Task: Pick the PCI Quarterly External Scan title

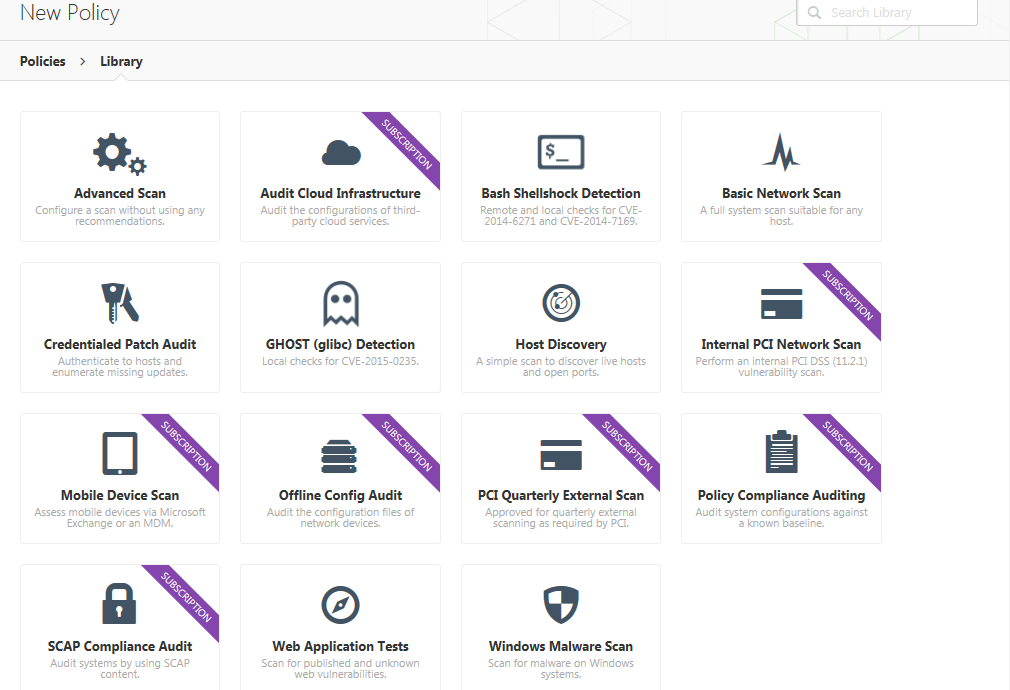Action: 561,495
